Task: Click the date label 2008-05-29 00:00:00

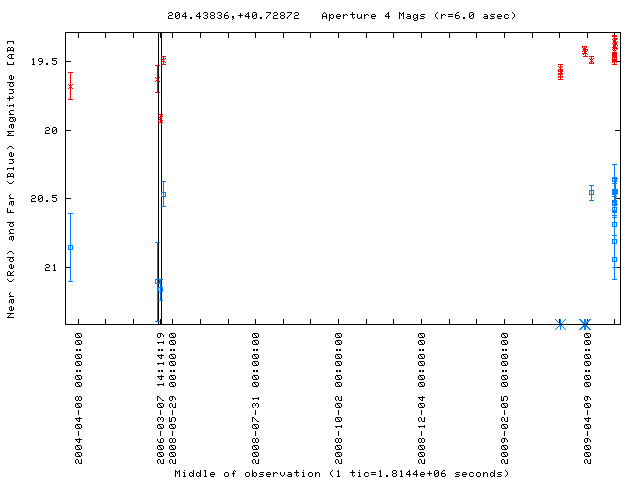Action: click(173, 398)
